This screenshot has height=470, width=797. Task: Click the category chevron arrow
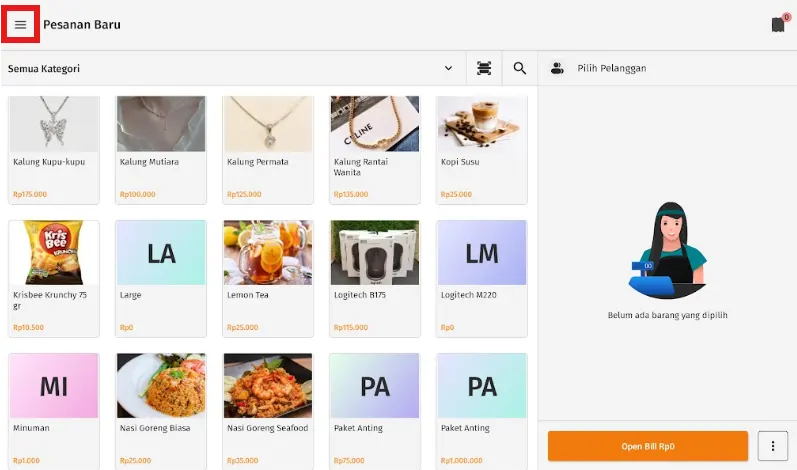(x=448, y=68)
